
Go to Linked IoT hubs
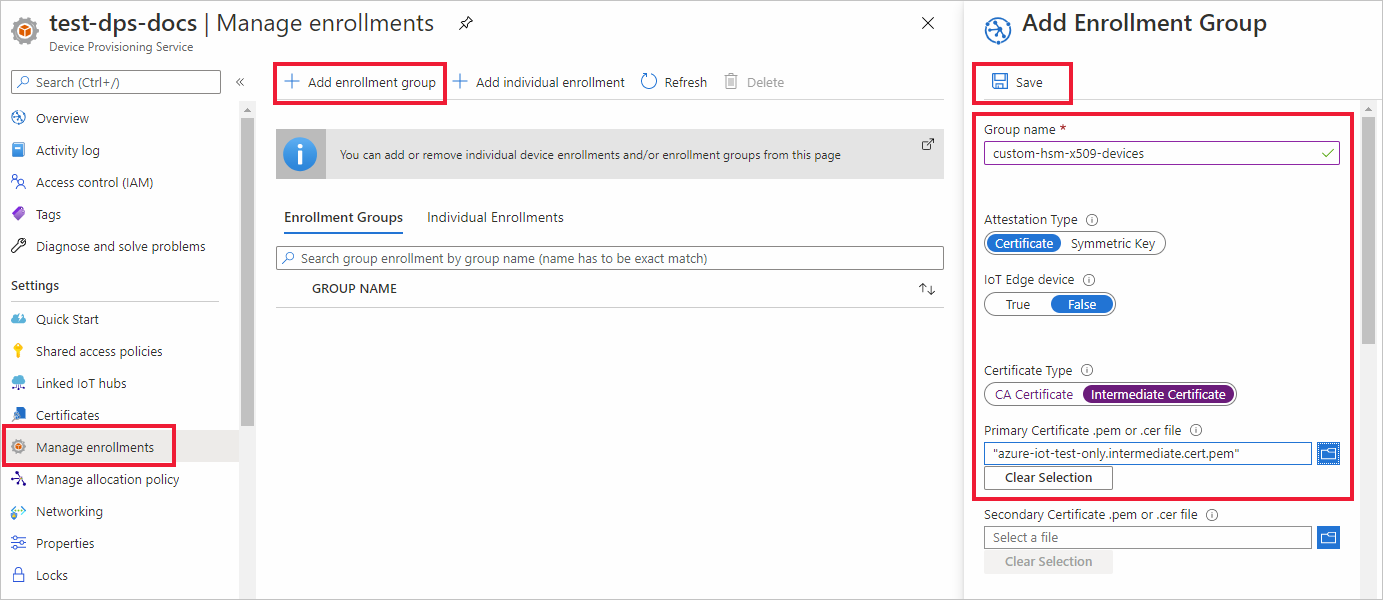[x=81, y=383]
